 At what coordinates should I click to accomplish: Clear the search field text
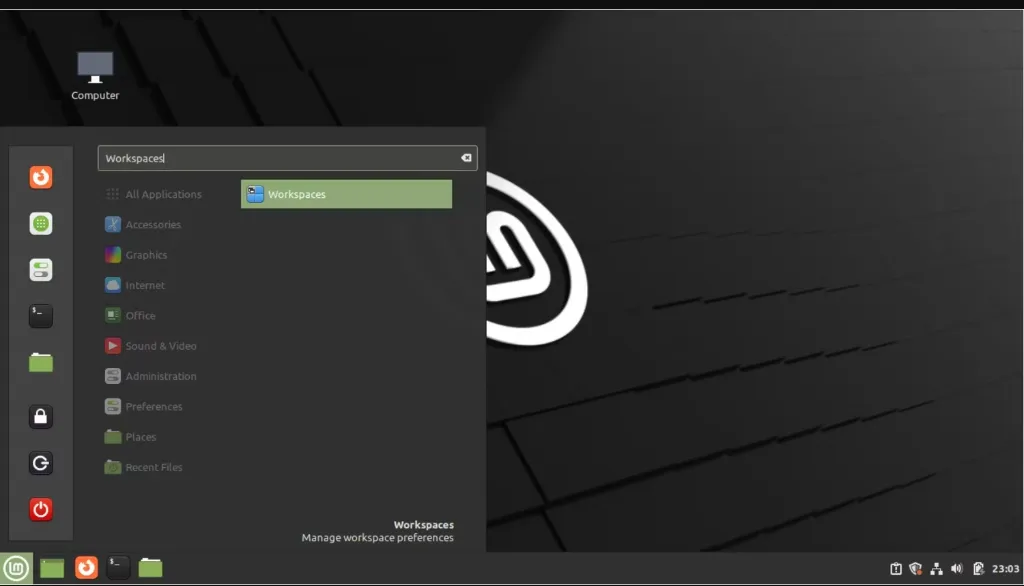[466, 157]
